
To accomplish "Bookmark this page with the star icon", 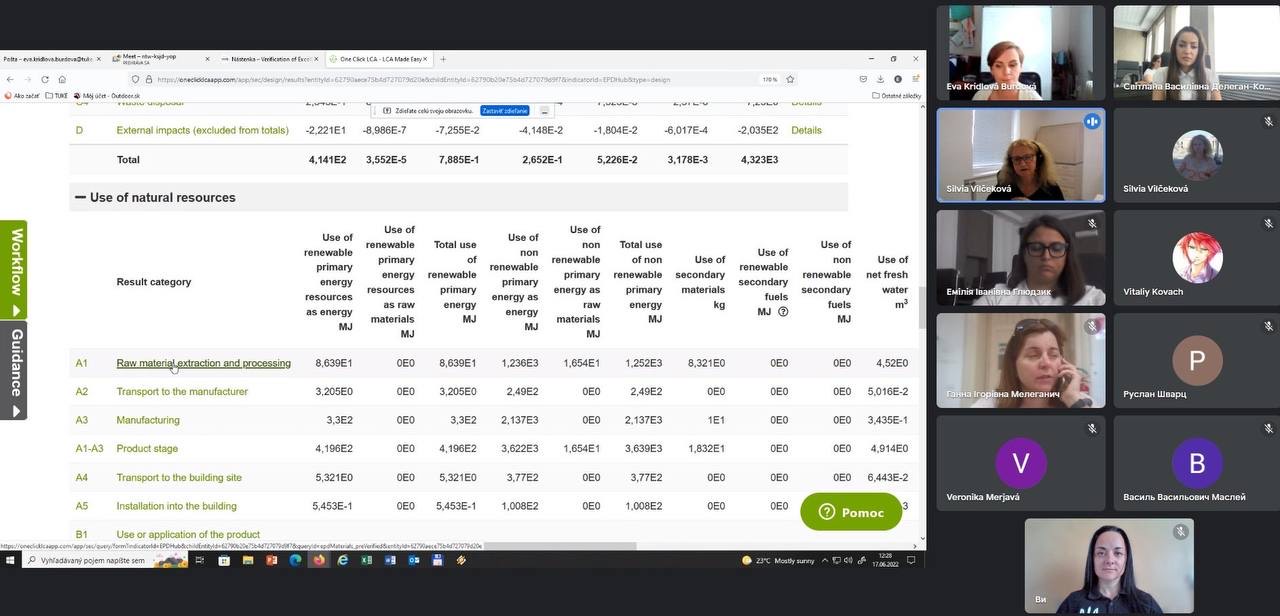I will pos(790,79).
